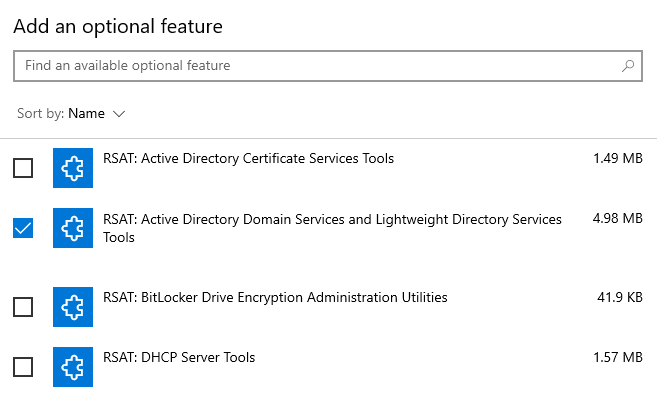Viewport: 657px width, 397px height.
Task: Expand the chevron beside Name
Action: point(119,114)
